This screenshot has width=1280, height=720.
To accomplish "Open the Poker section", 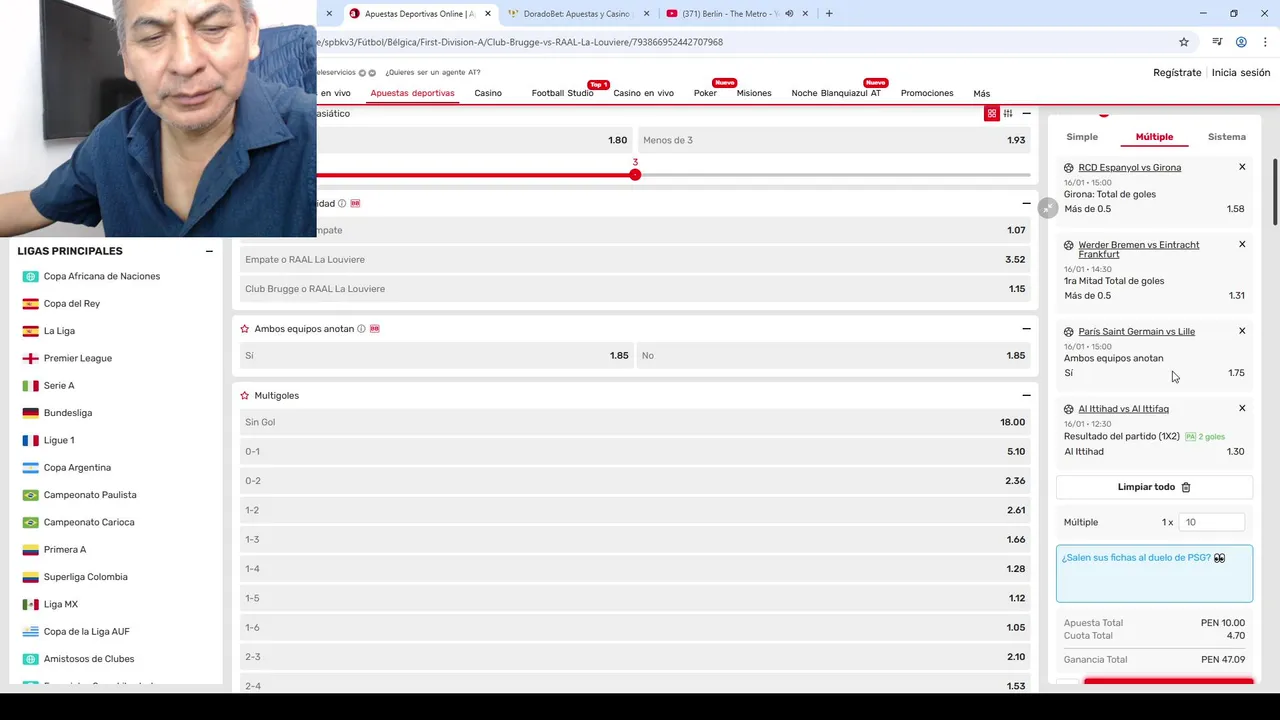I will click(705, 93).
